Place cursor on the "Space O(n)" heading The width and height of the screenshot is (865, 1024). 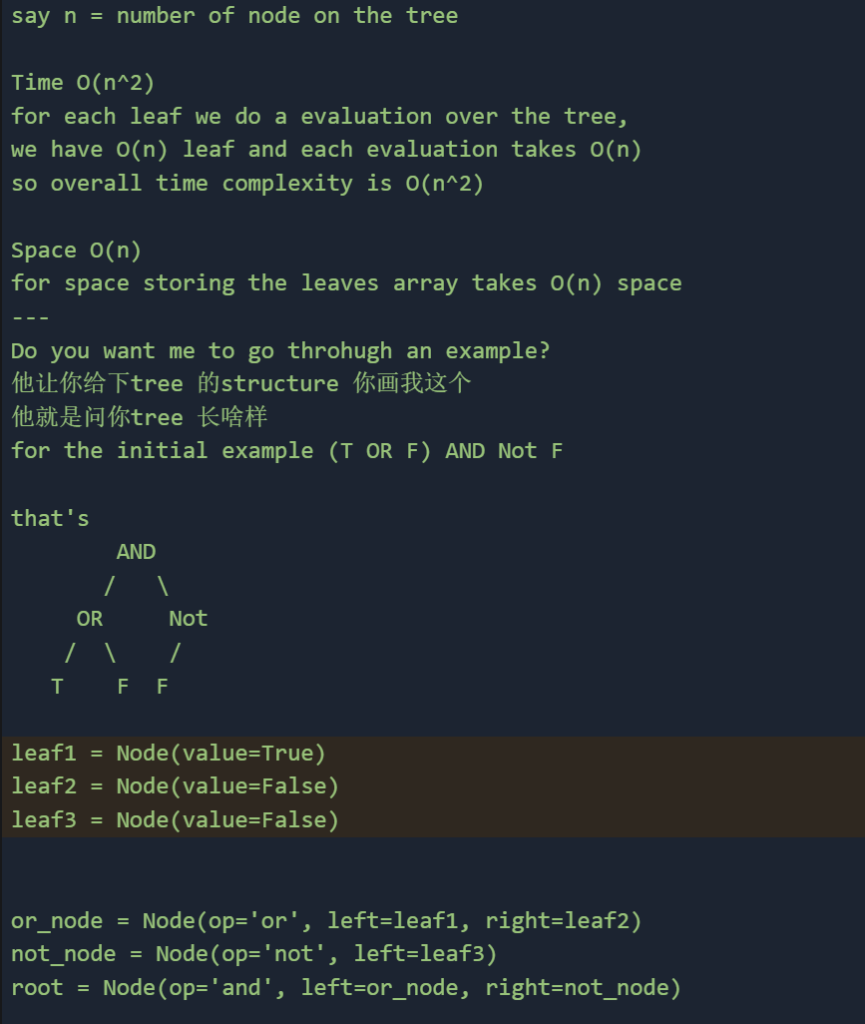(76, 251)
